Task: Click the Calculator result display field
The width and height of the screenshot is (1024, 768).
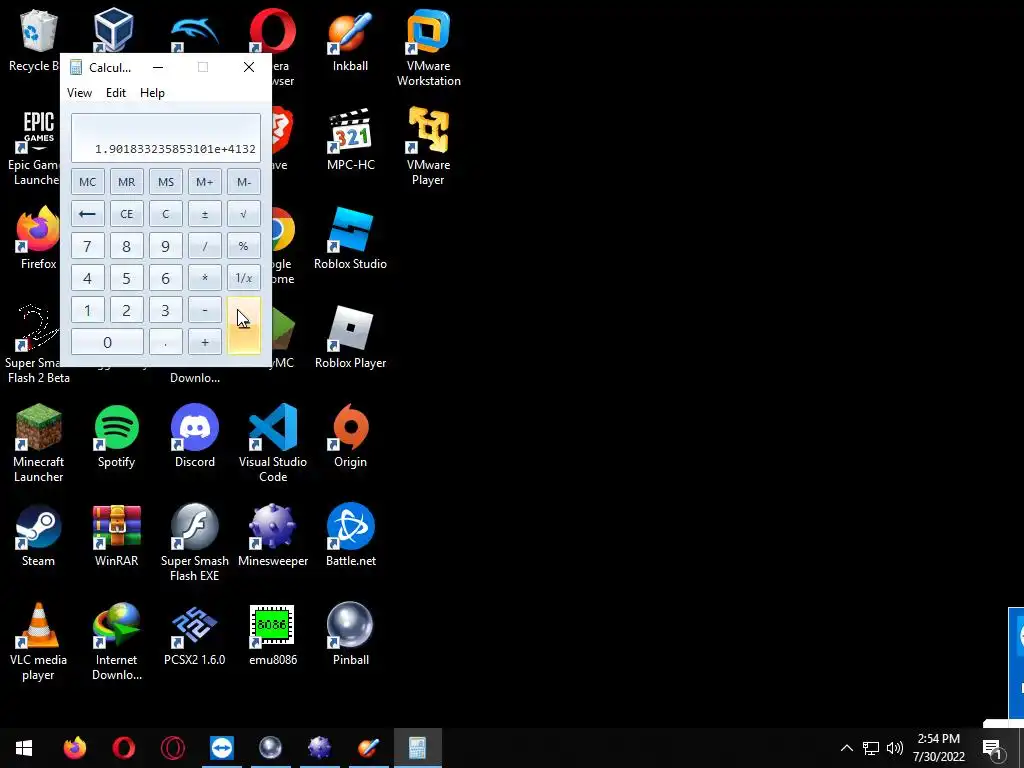Action: (166, 138)
